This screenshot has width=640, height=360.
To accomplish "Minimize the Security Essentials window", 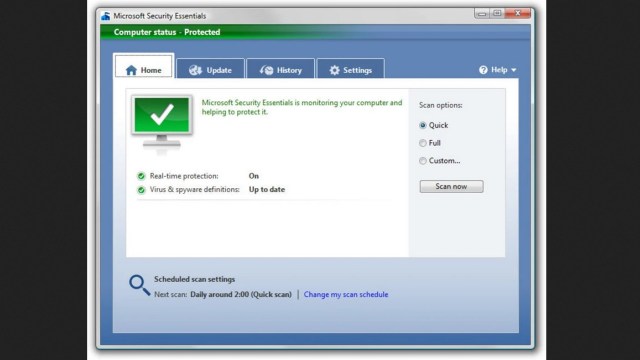I will tap(482, 13).
